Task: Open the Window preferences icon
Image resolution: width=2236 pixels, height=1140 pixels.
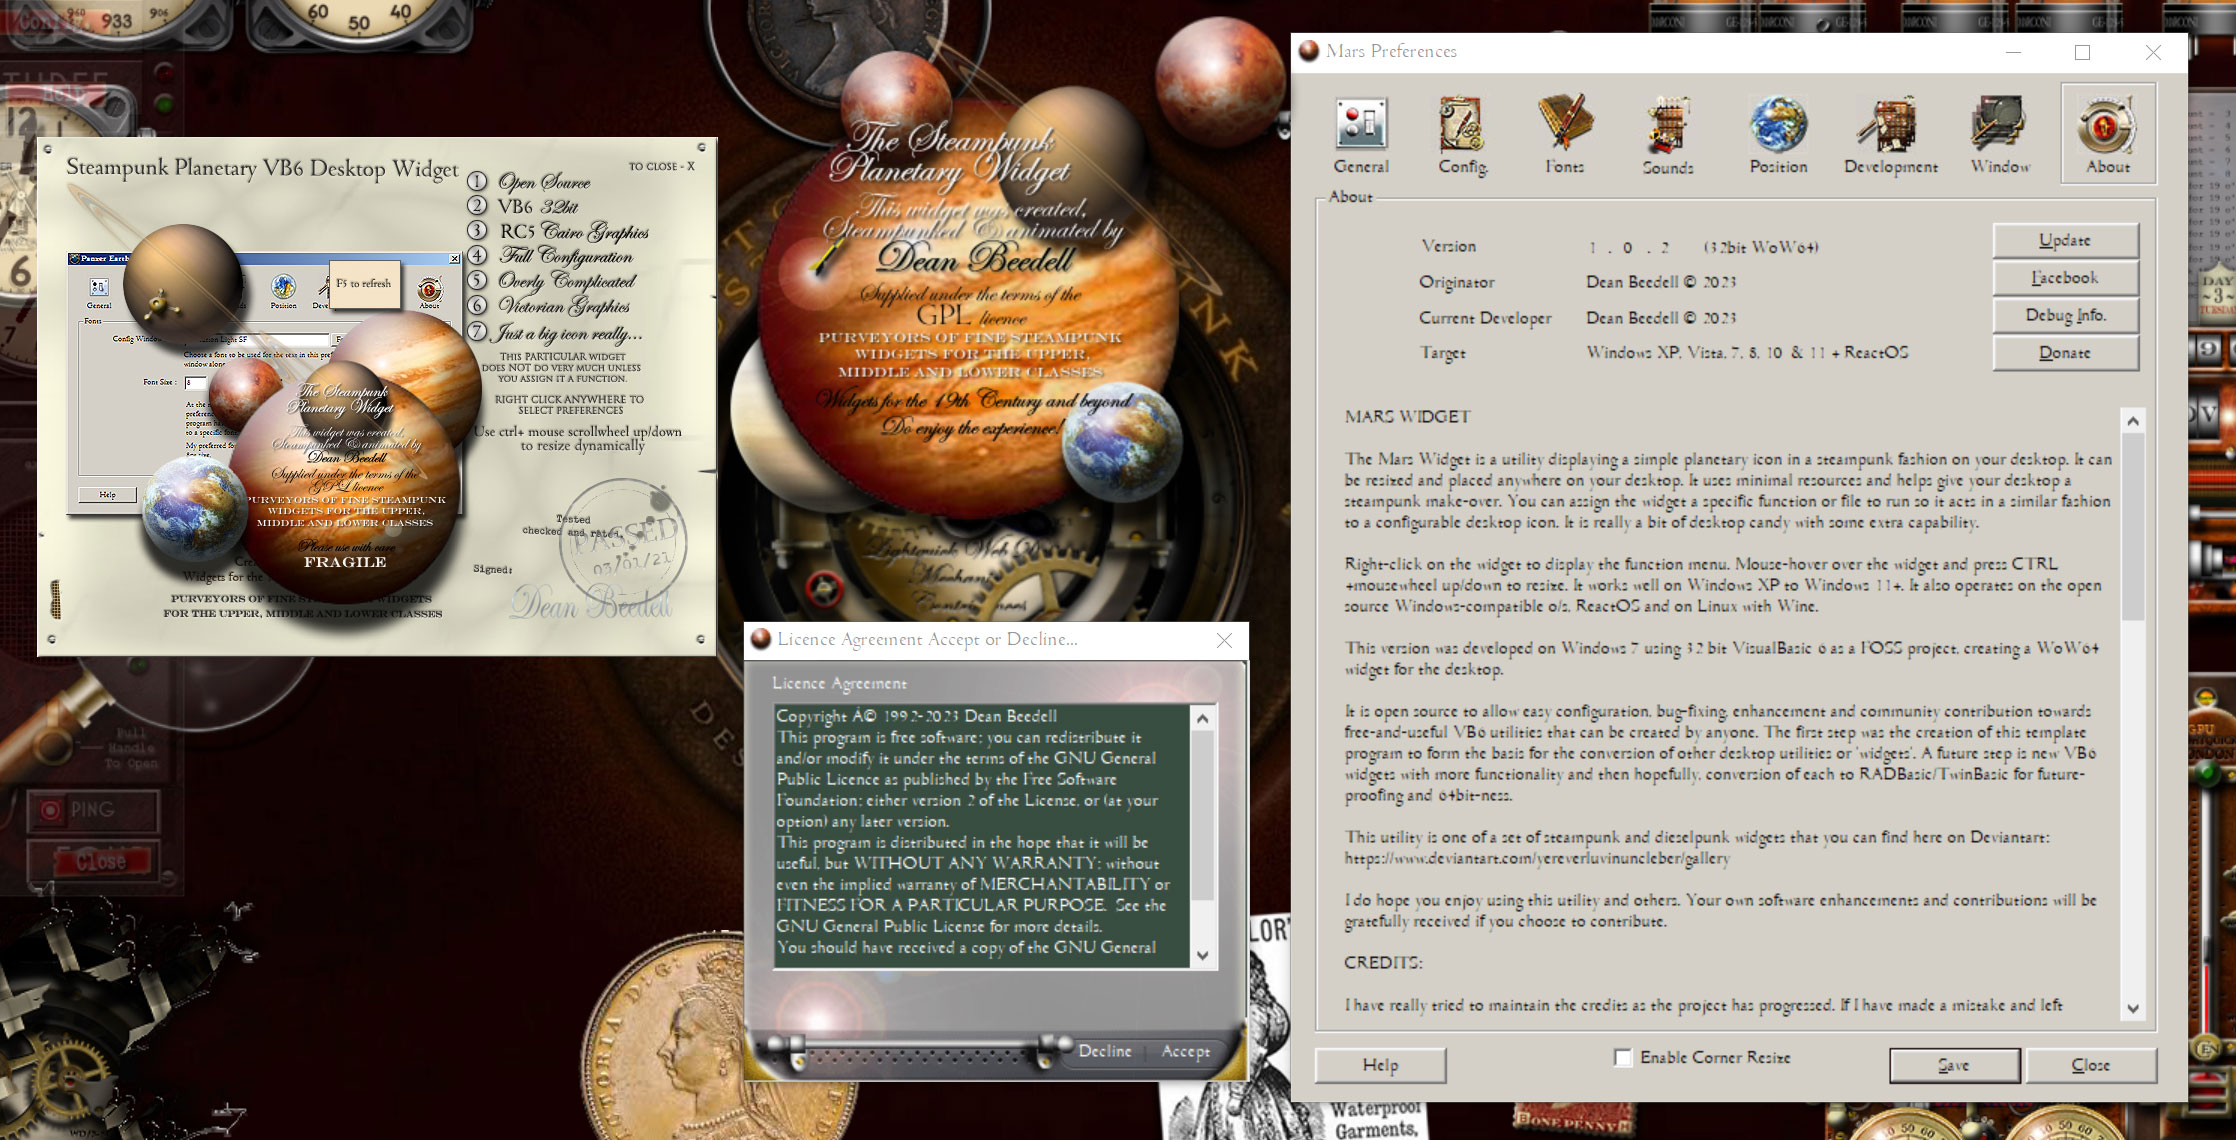Action: (x=2000, y=135)
